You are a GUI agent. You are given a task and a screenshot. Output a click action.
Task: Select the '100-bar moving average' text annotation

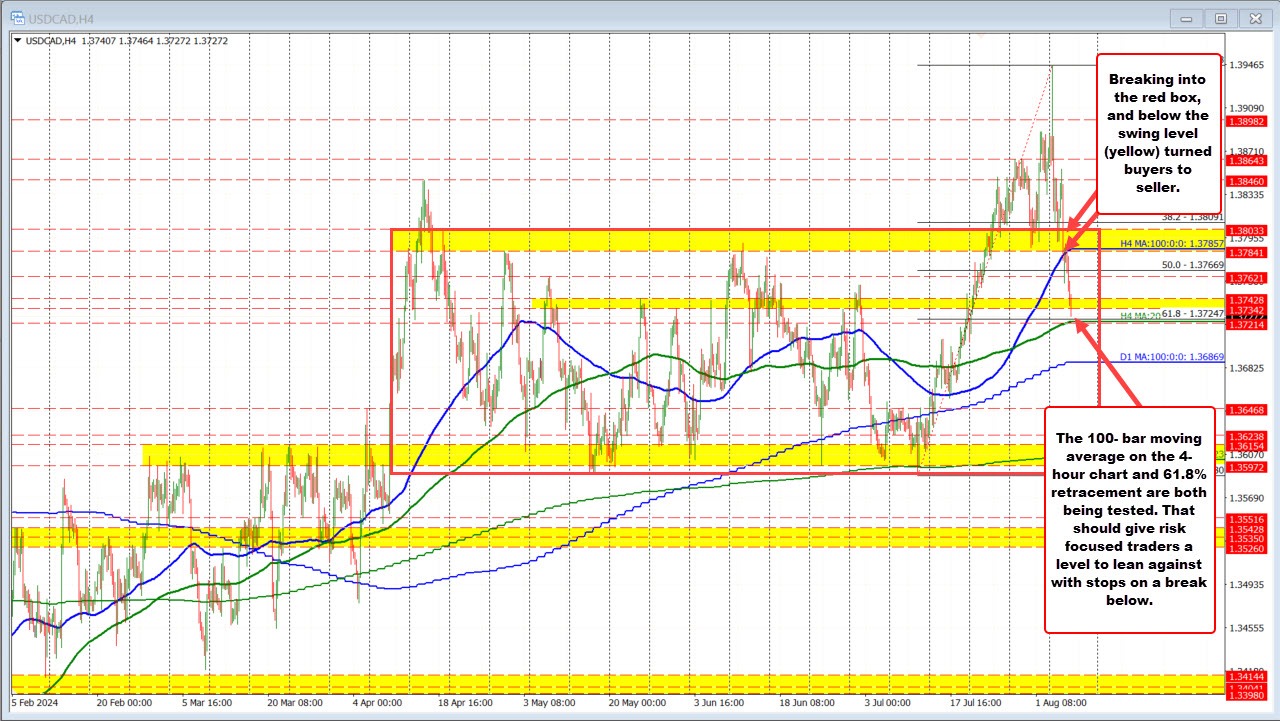click(x=1129, y=519)
